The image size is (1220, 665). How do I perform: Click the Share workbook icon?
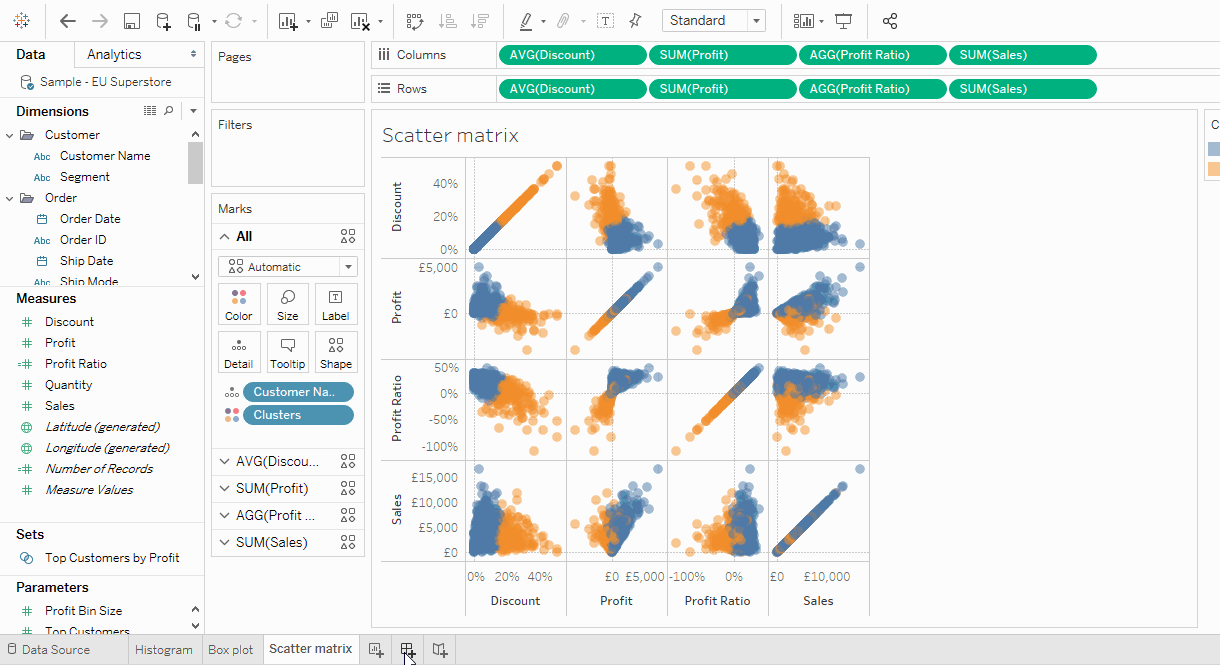890,21
